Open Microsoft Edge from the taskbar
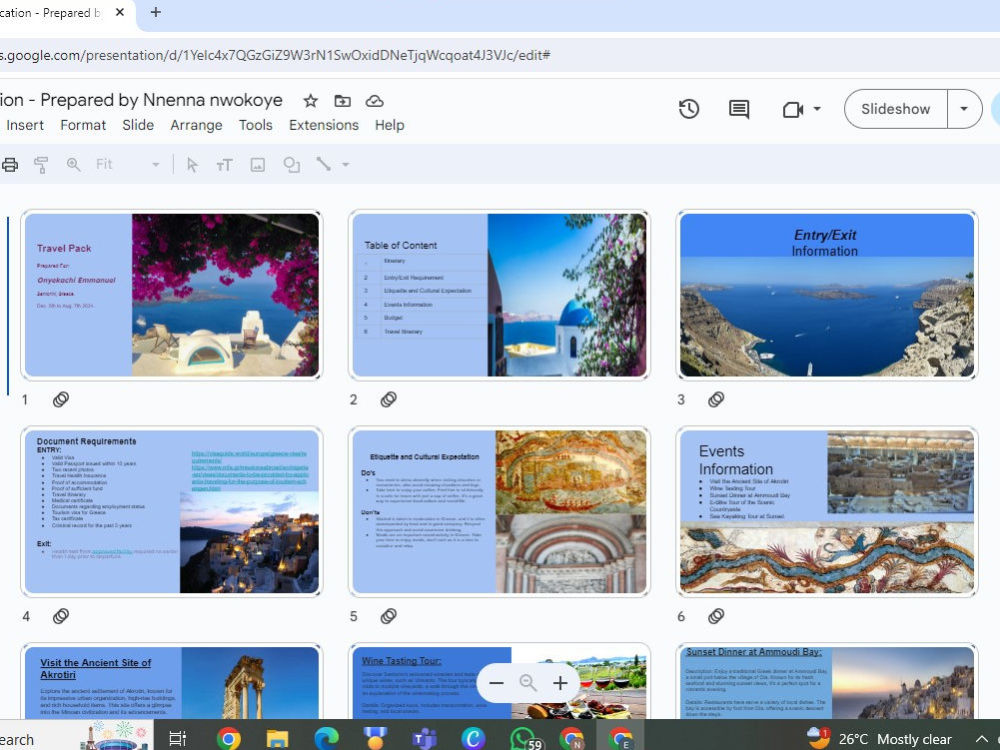Viewport: 1000px width, 750px height. (326, 739)
